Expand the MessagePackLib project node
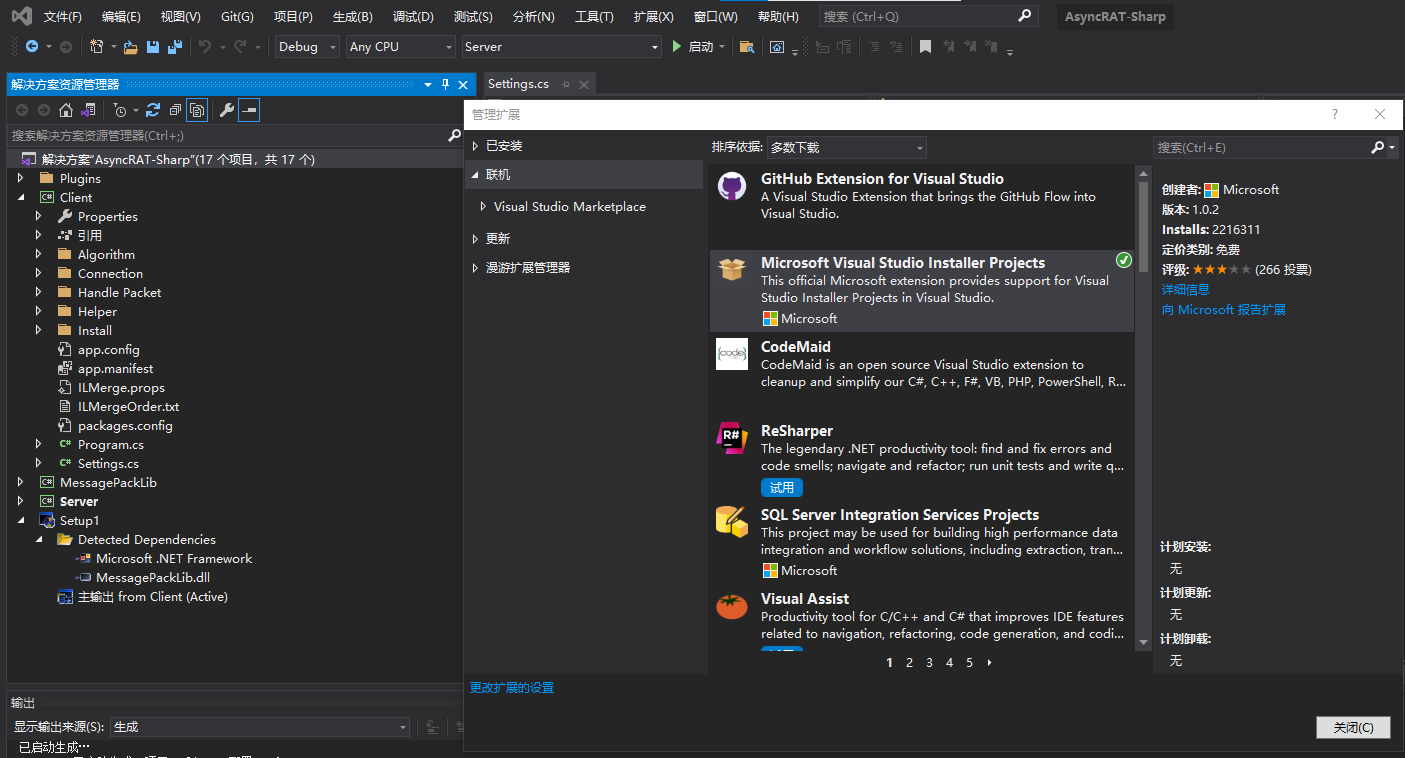 click(x=21, y=483)
